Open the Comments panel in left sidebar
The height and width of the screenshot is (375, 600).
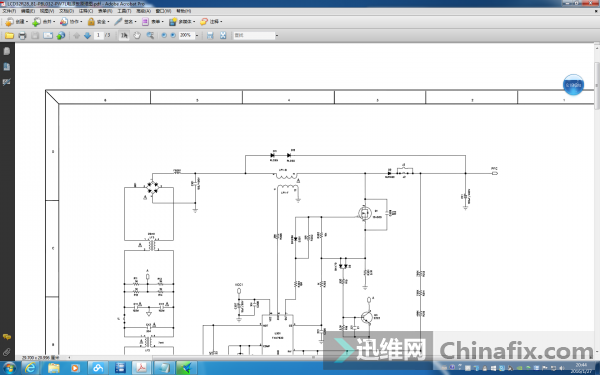coord(7,337)
